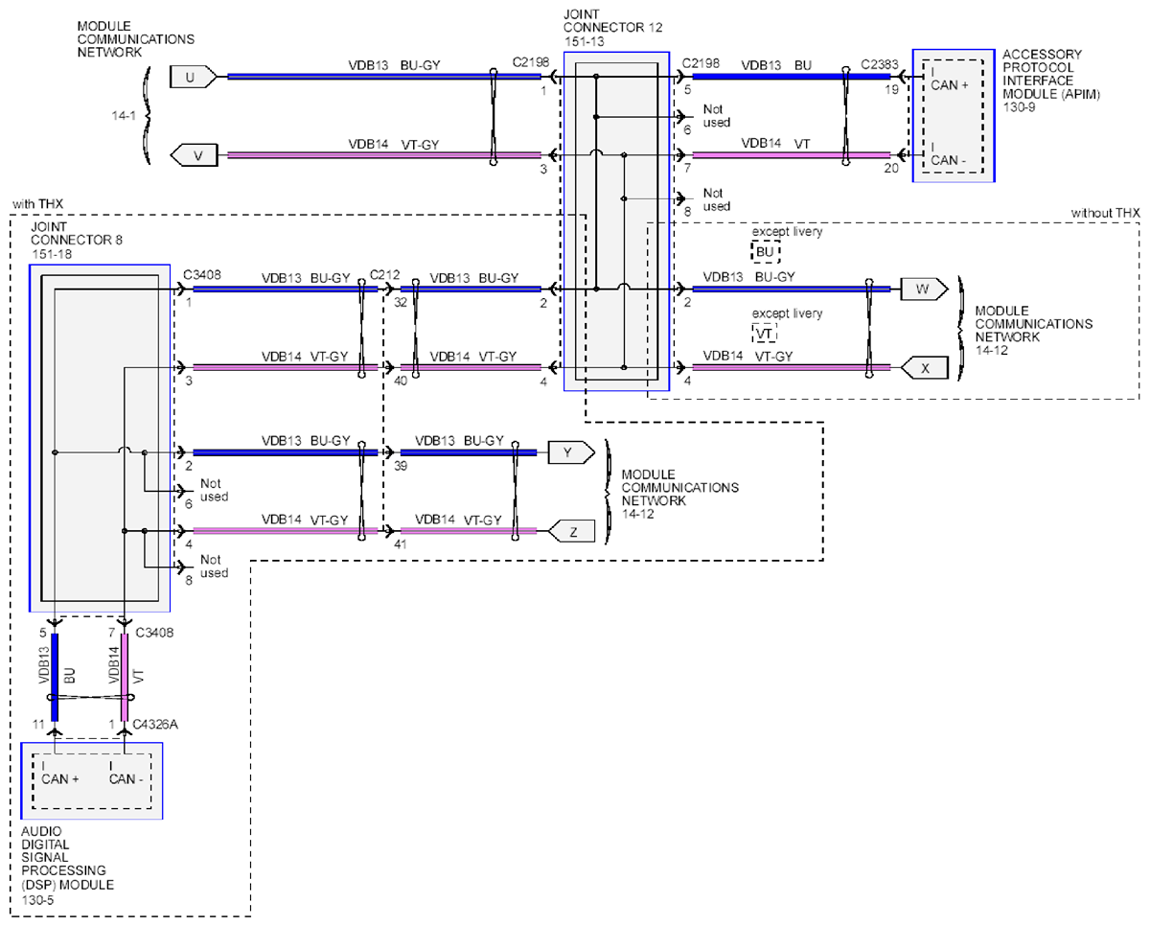Click the "C2383" connector label
The image size is (1150, 926).
(x=879, y=65)
